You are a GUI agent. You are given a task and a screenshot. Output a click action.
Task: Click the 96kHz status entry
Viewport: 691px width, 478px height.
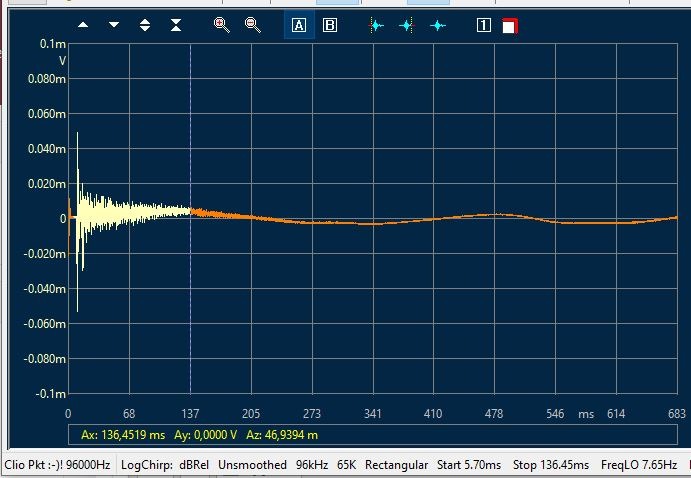click(x=312, y=465)
